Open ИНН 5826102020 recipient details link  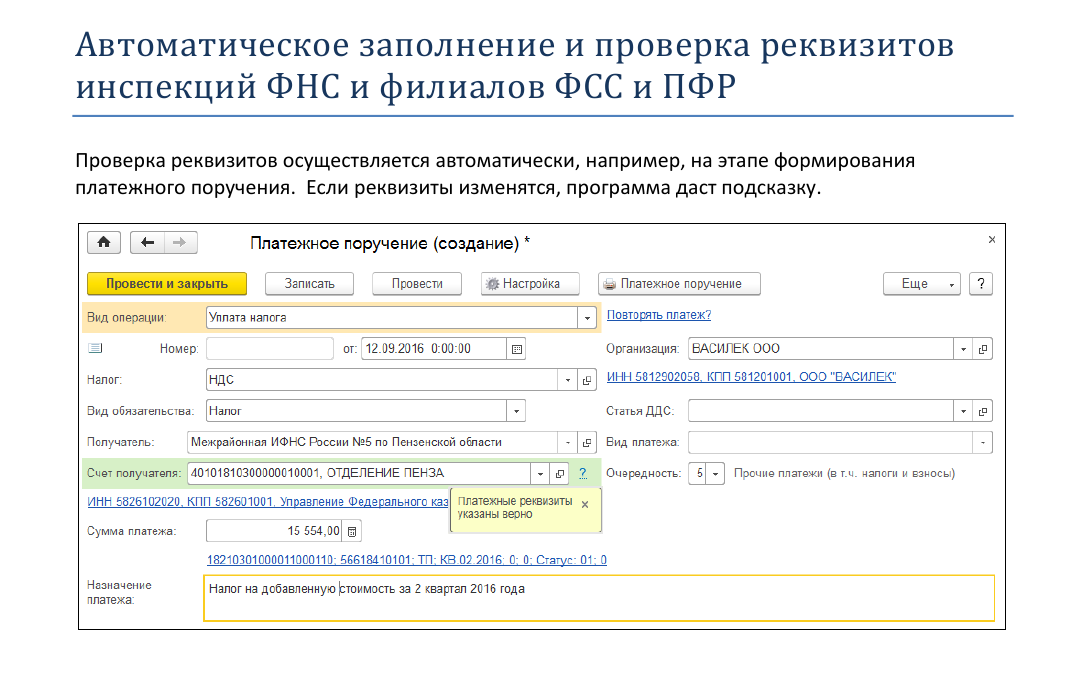[x=268, y=502]
